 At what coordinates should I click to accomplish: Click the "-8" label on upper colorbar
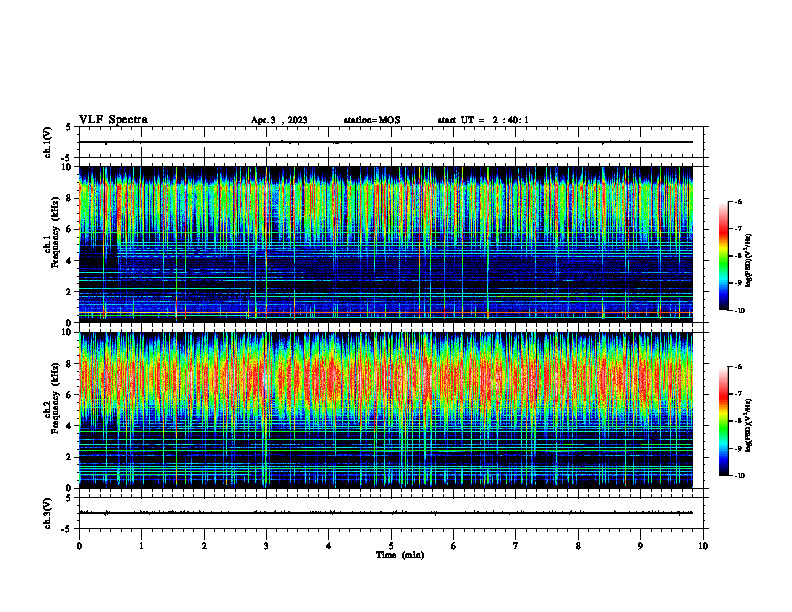(x=738, y=256)
